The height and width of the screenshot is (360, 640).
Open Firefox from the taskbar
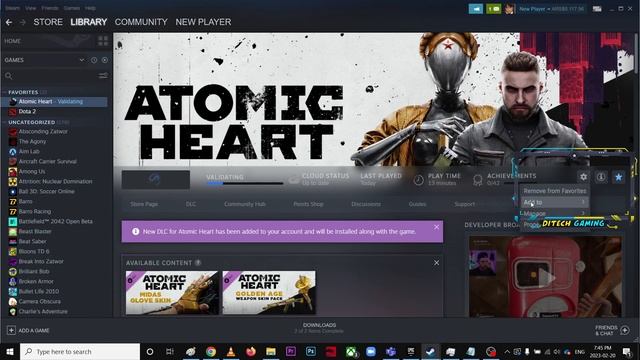[x=251, y=351]
